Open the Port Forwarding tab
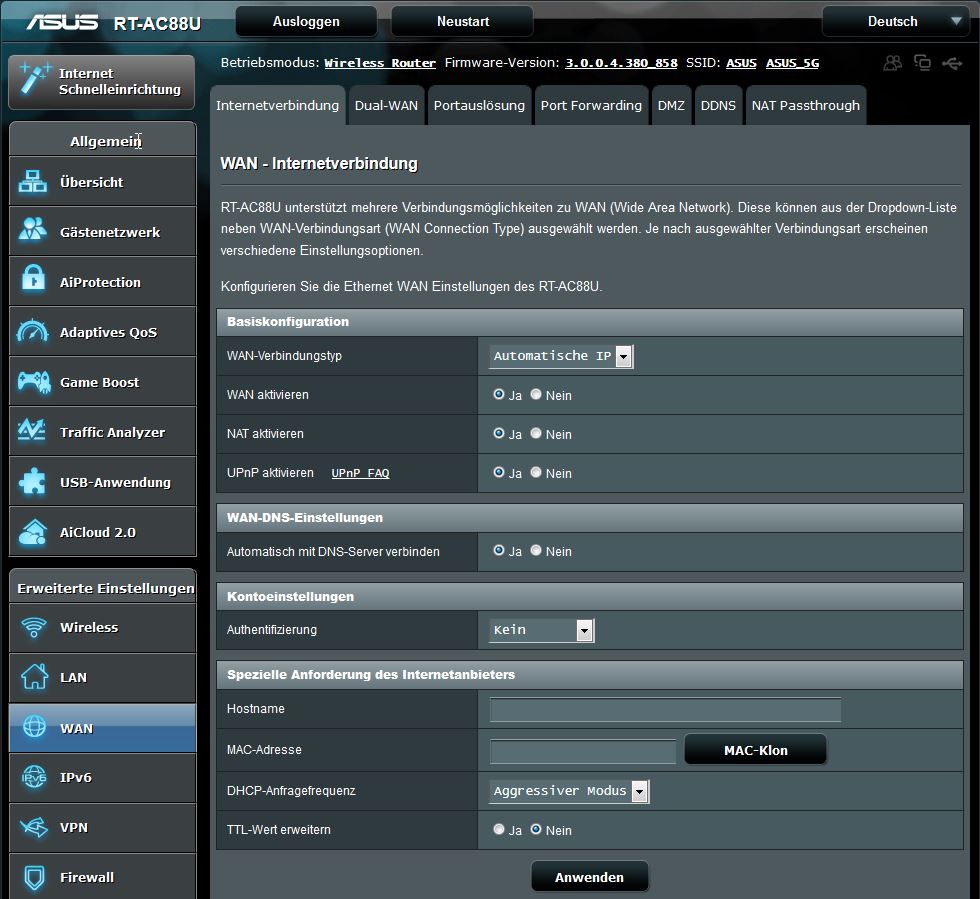Image resolution: width=980 pixels, height=899 pixels. (591, 105)
